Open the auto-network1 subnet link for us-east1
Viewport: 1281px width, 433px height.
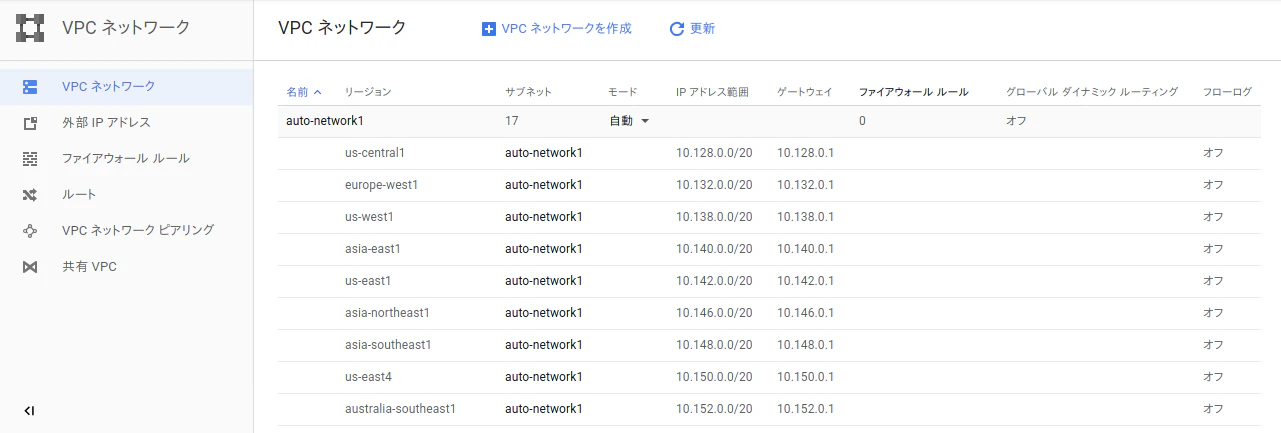544,281
